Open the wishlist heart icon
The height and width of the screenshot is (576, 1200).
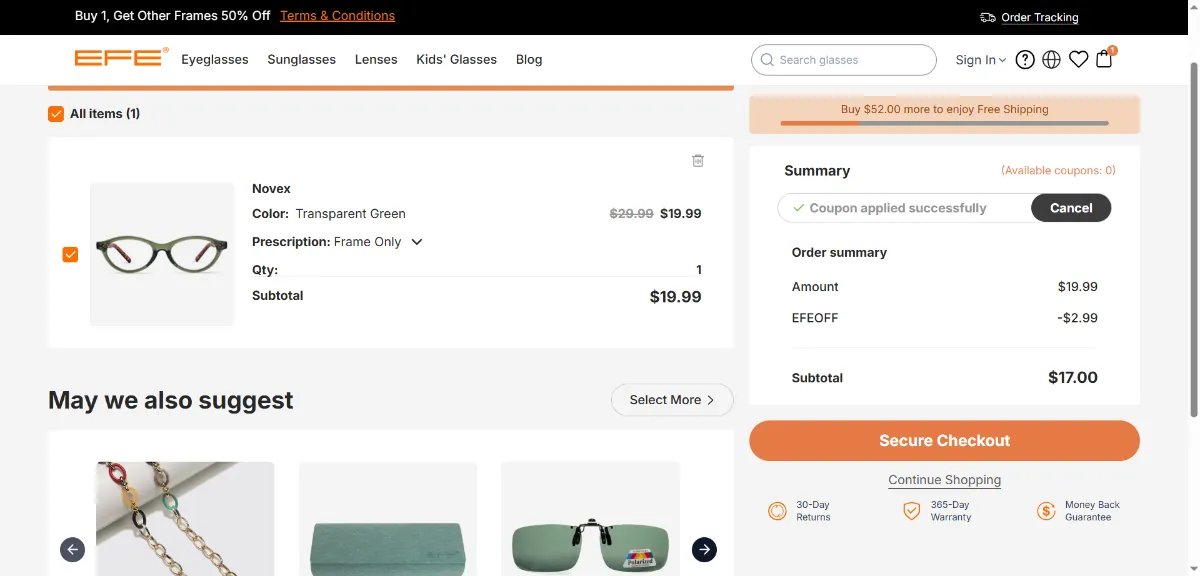point(1078,60)
